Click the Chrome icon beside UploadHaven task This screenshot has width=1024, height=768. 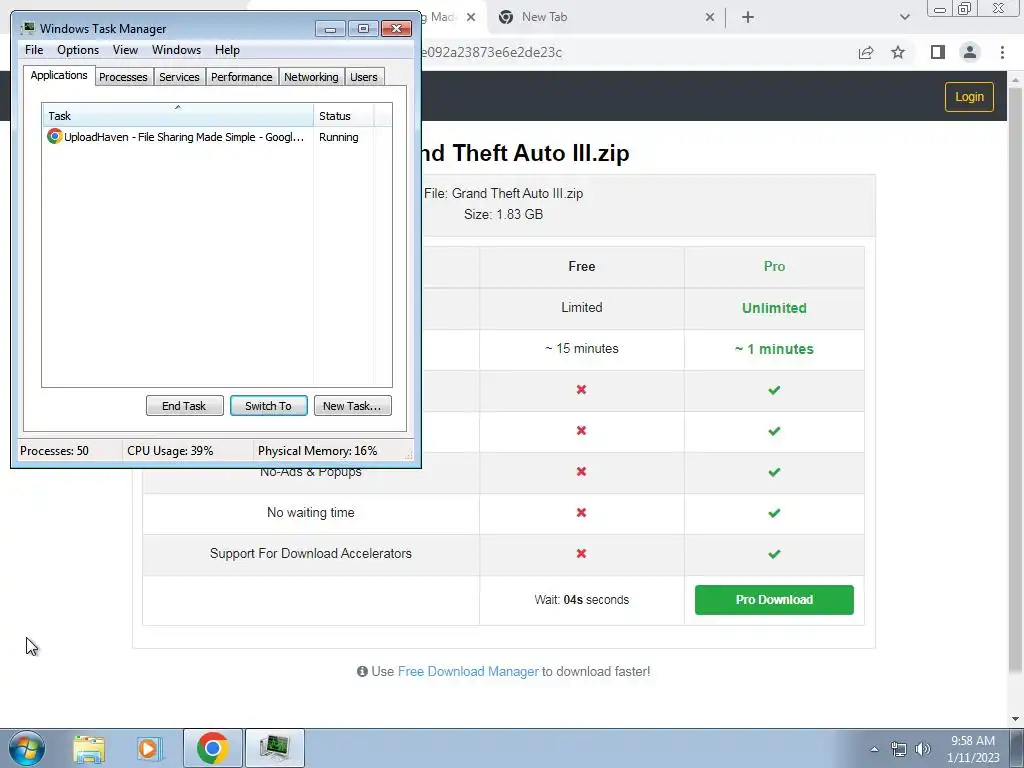tap(54, 136)
